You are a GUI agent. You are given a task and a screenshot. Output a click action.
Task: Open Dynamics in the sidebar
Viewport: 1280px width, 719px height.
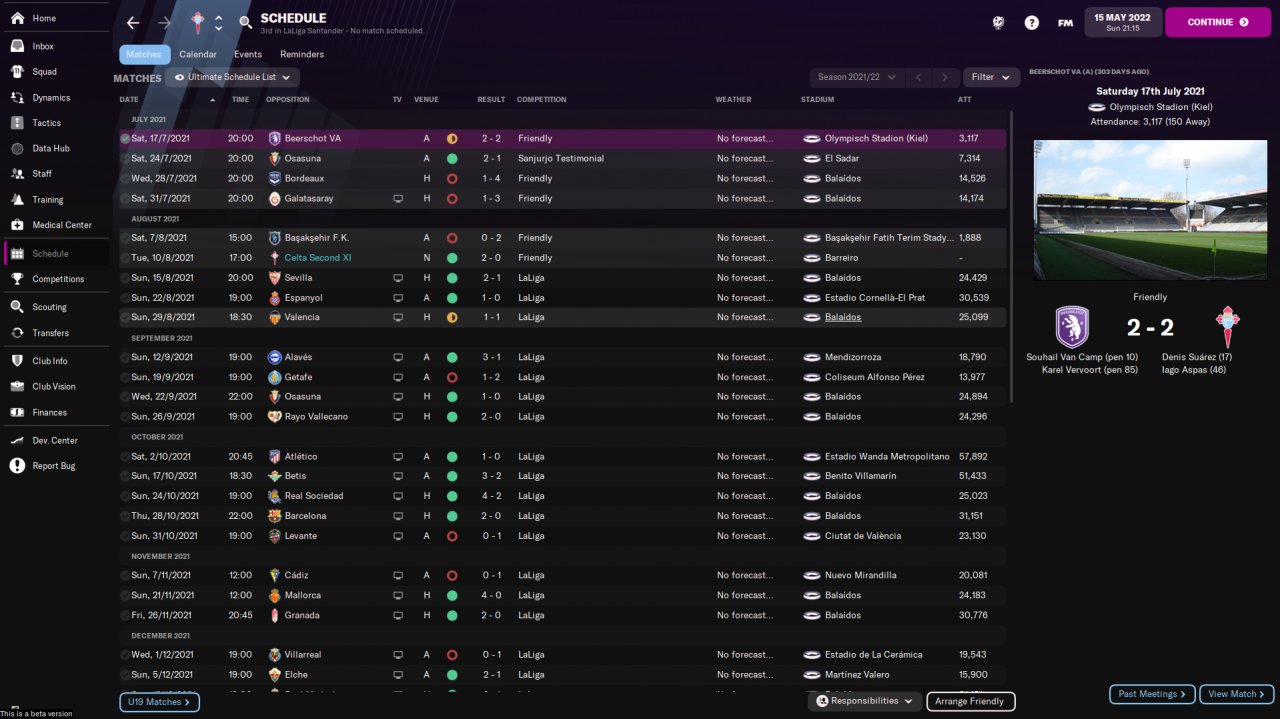coord(51,98)
